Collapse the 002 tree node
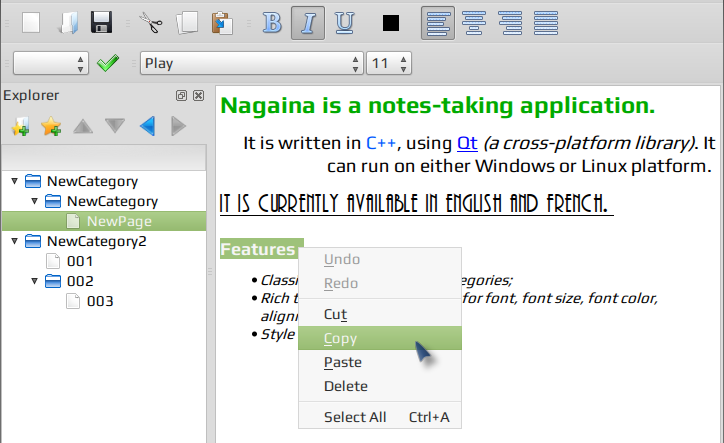This screenshot has height=443, width=724. click(x=34, y=281)
